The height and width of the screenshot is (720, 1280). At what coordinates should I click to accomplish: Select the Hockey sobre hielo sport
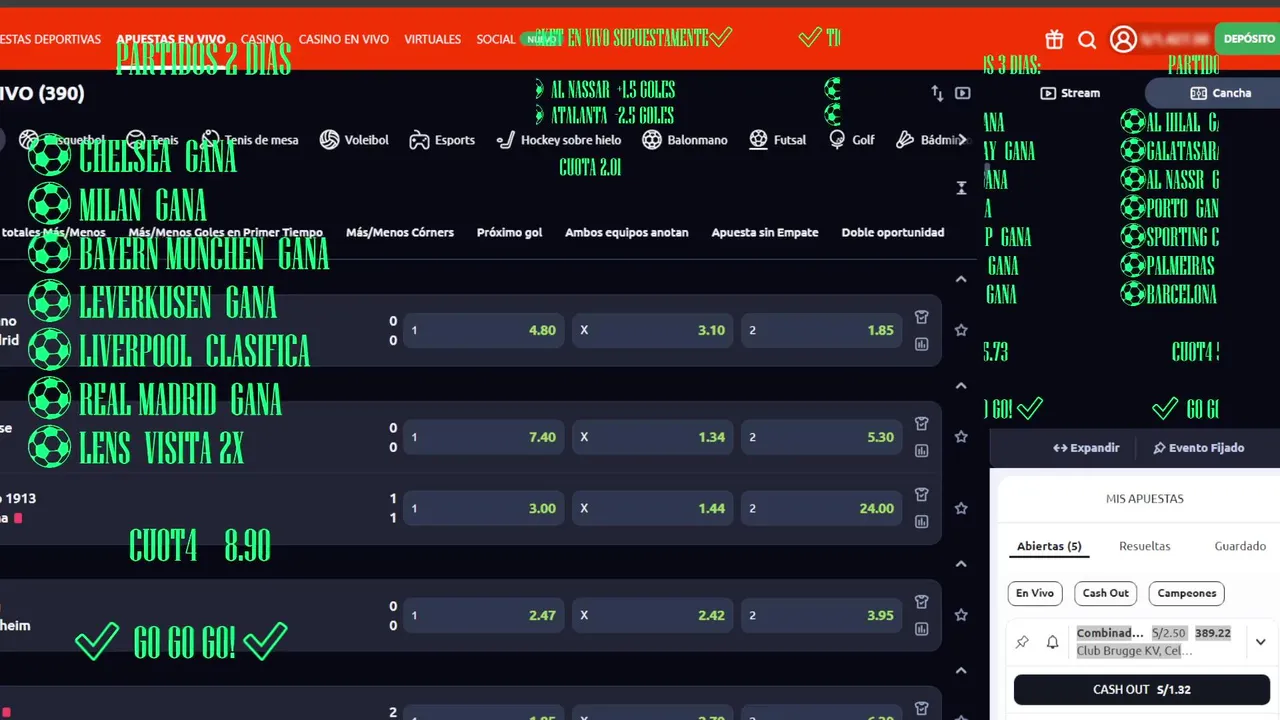click(x=559, y=140)
